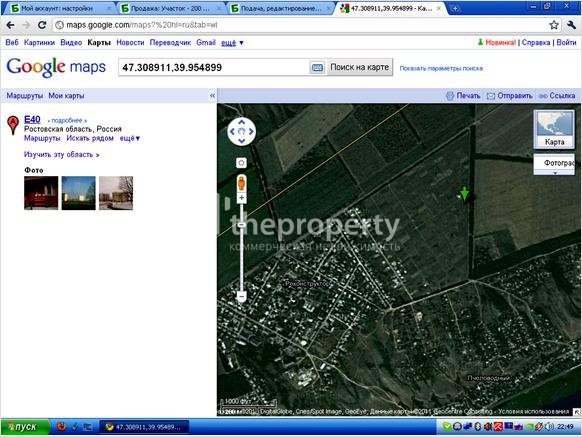The width and height of the screenshot is (582, 437).
Task: Bookmark page with the star icon
Action: [554, 25]
